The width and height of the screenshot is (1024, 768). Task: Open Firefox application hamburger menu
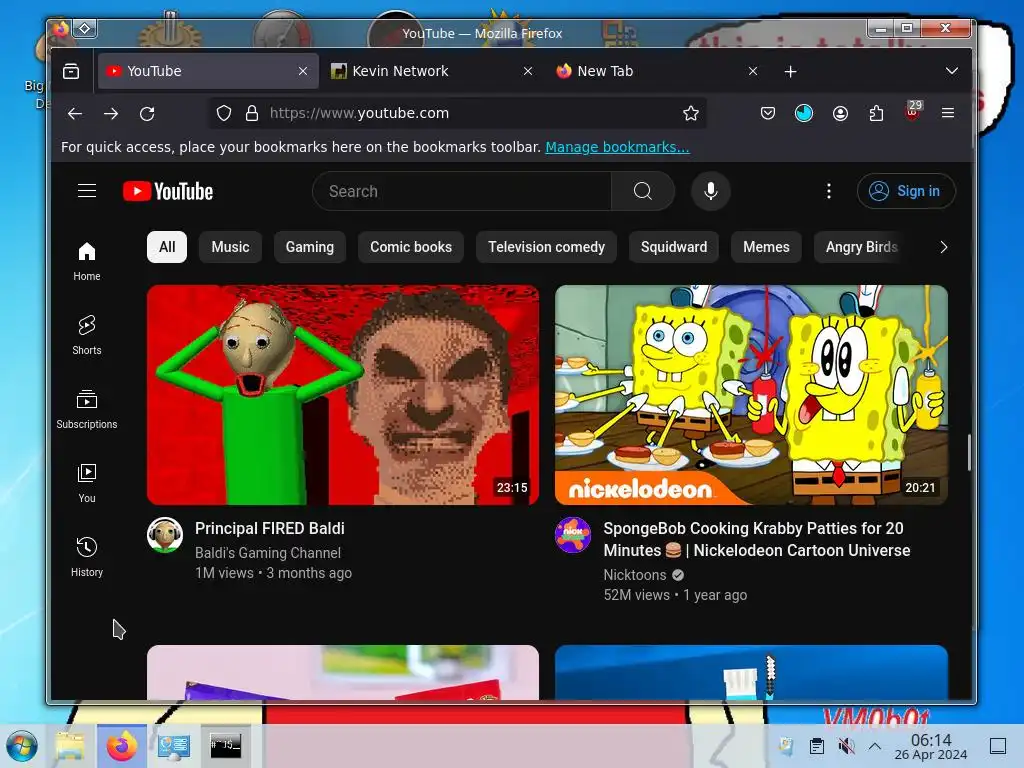pyautogui.click(x=948, y=113)
